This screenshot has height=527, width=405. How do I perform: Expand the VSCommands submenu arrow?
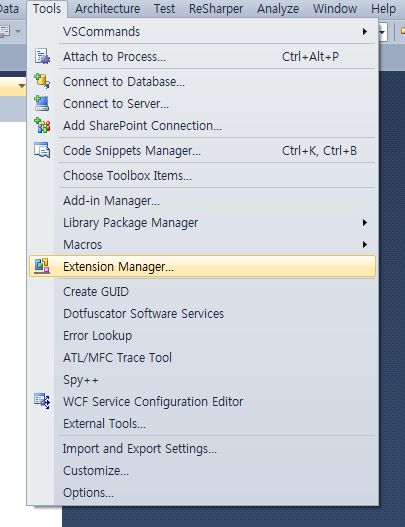[x=365, y=32]
